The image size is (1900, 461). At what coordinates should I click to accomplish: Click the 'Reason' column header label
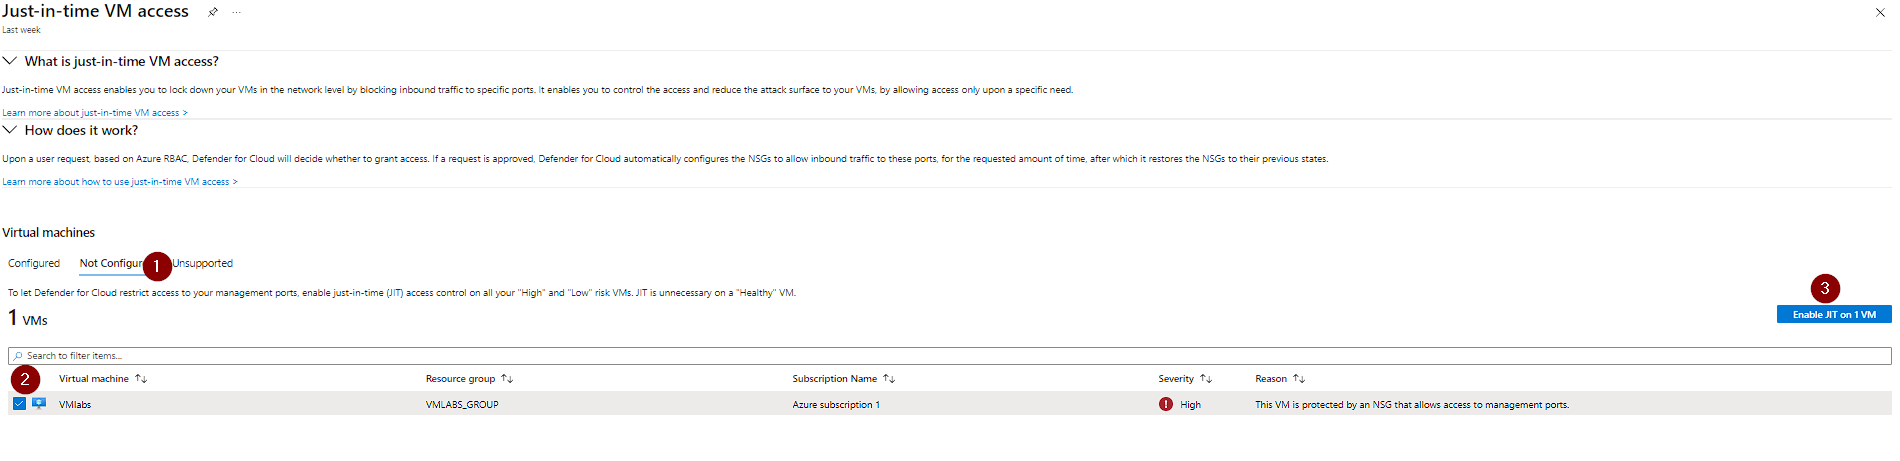1271,379
